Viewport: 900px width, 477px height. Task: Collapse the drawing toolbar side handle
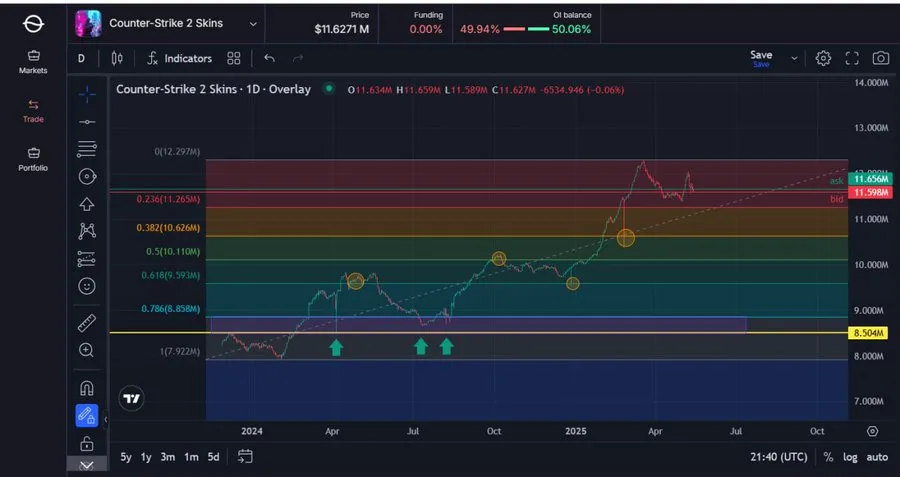pos(105,420)
